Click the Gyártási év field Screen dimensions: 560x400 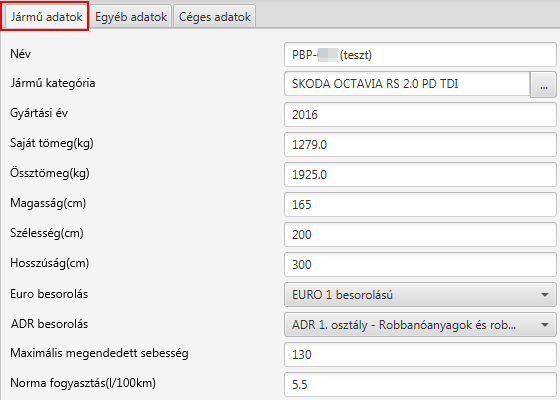(420, 115)
